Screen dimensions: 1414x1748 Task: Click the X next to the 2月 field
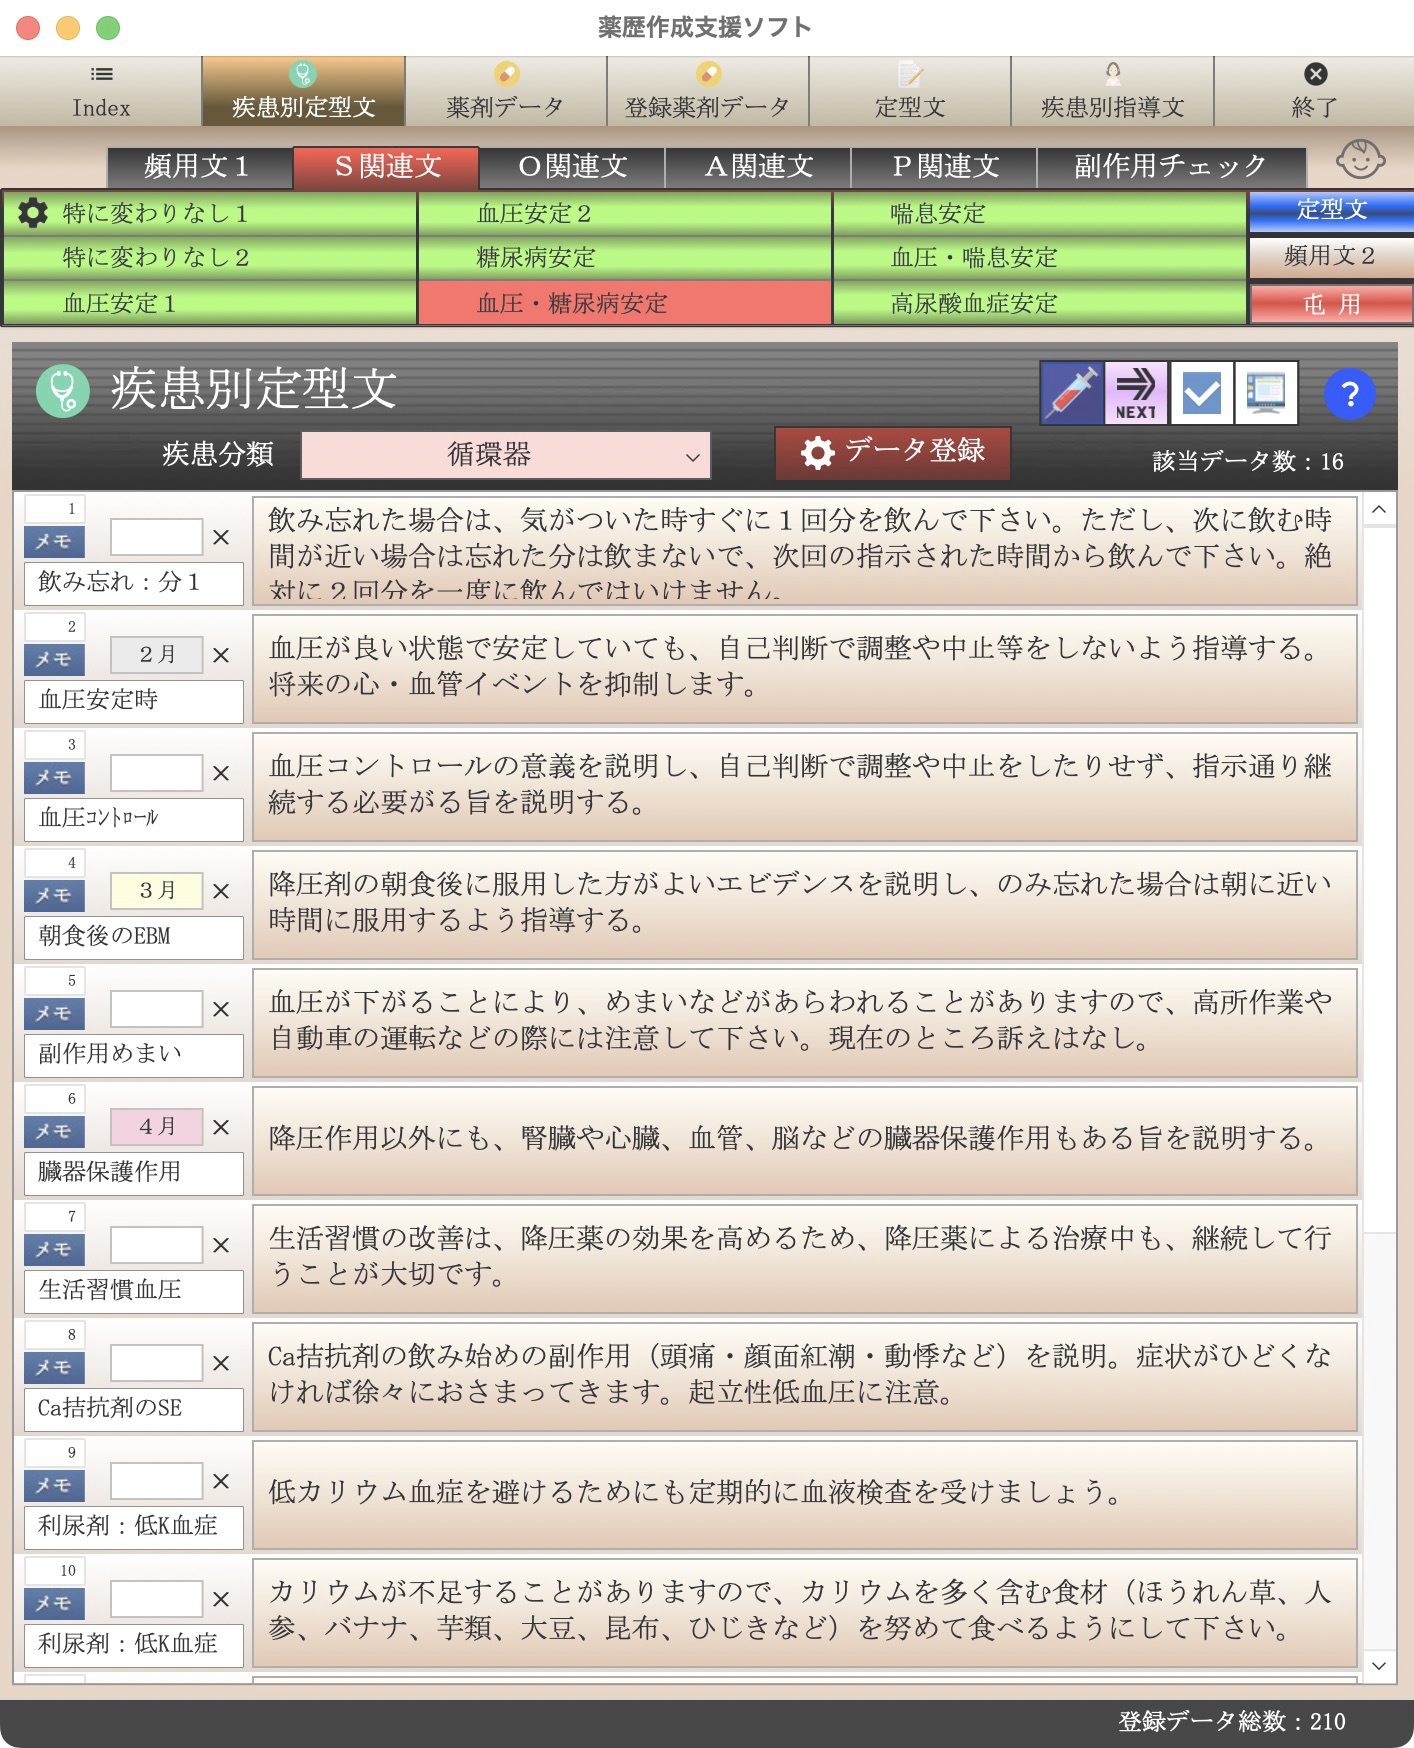pos(221,655)
